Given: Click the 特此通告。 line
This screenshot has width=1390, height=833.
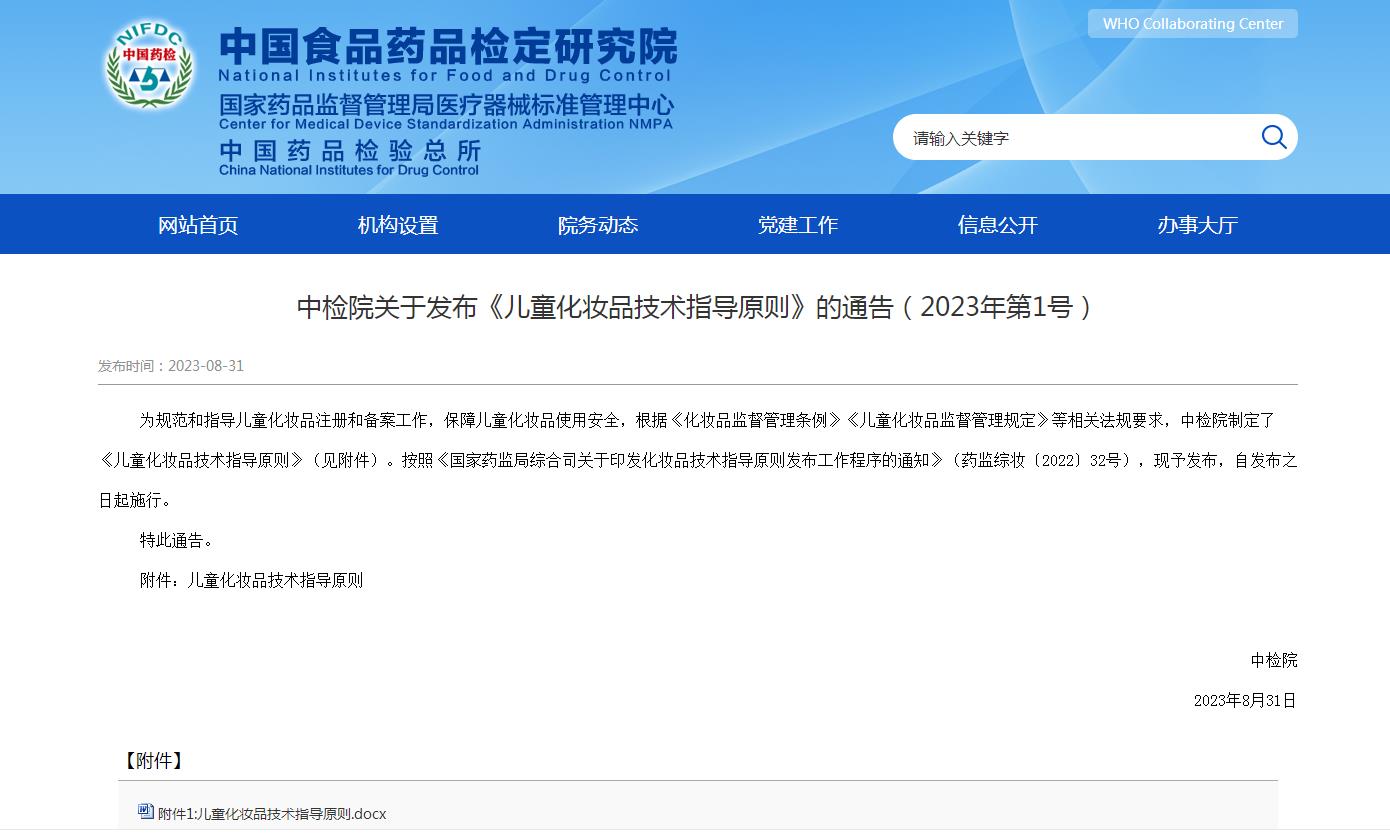Looking at the screenshot, I should (177, 541).
